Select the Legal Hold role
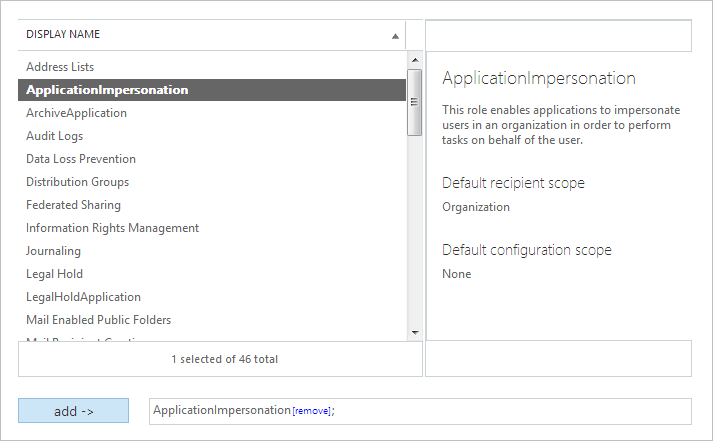The image size is (713, 441). click(54, 274)
